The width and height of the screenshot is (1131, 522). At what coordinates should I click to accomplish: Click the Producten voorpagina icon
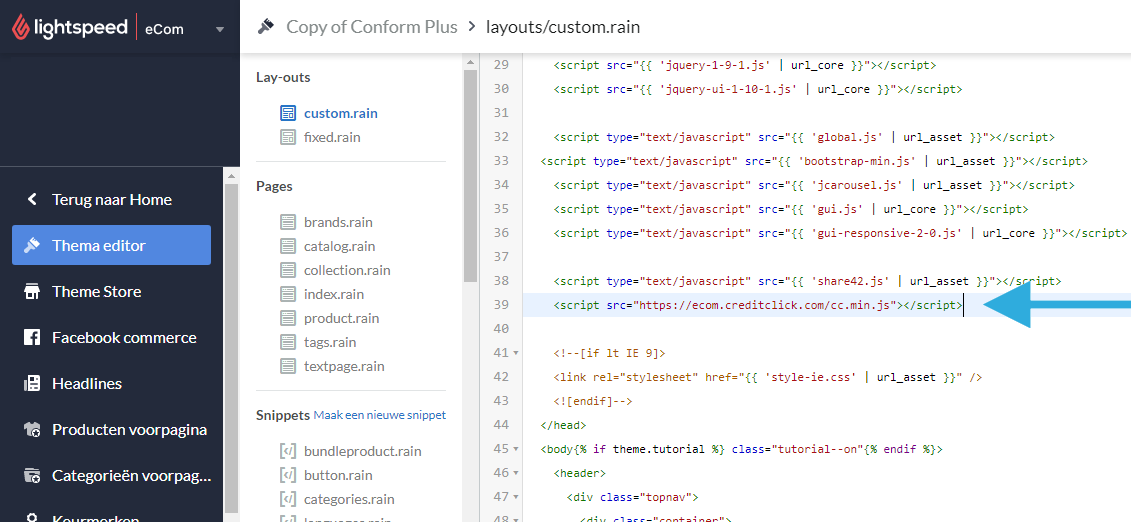pos(32,429)
